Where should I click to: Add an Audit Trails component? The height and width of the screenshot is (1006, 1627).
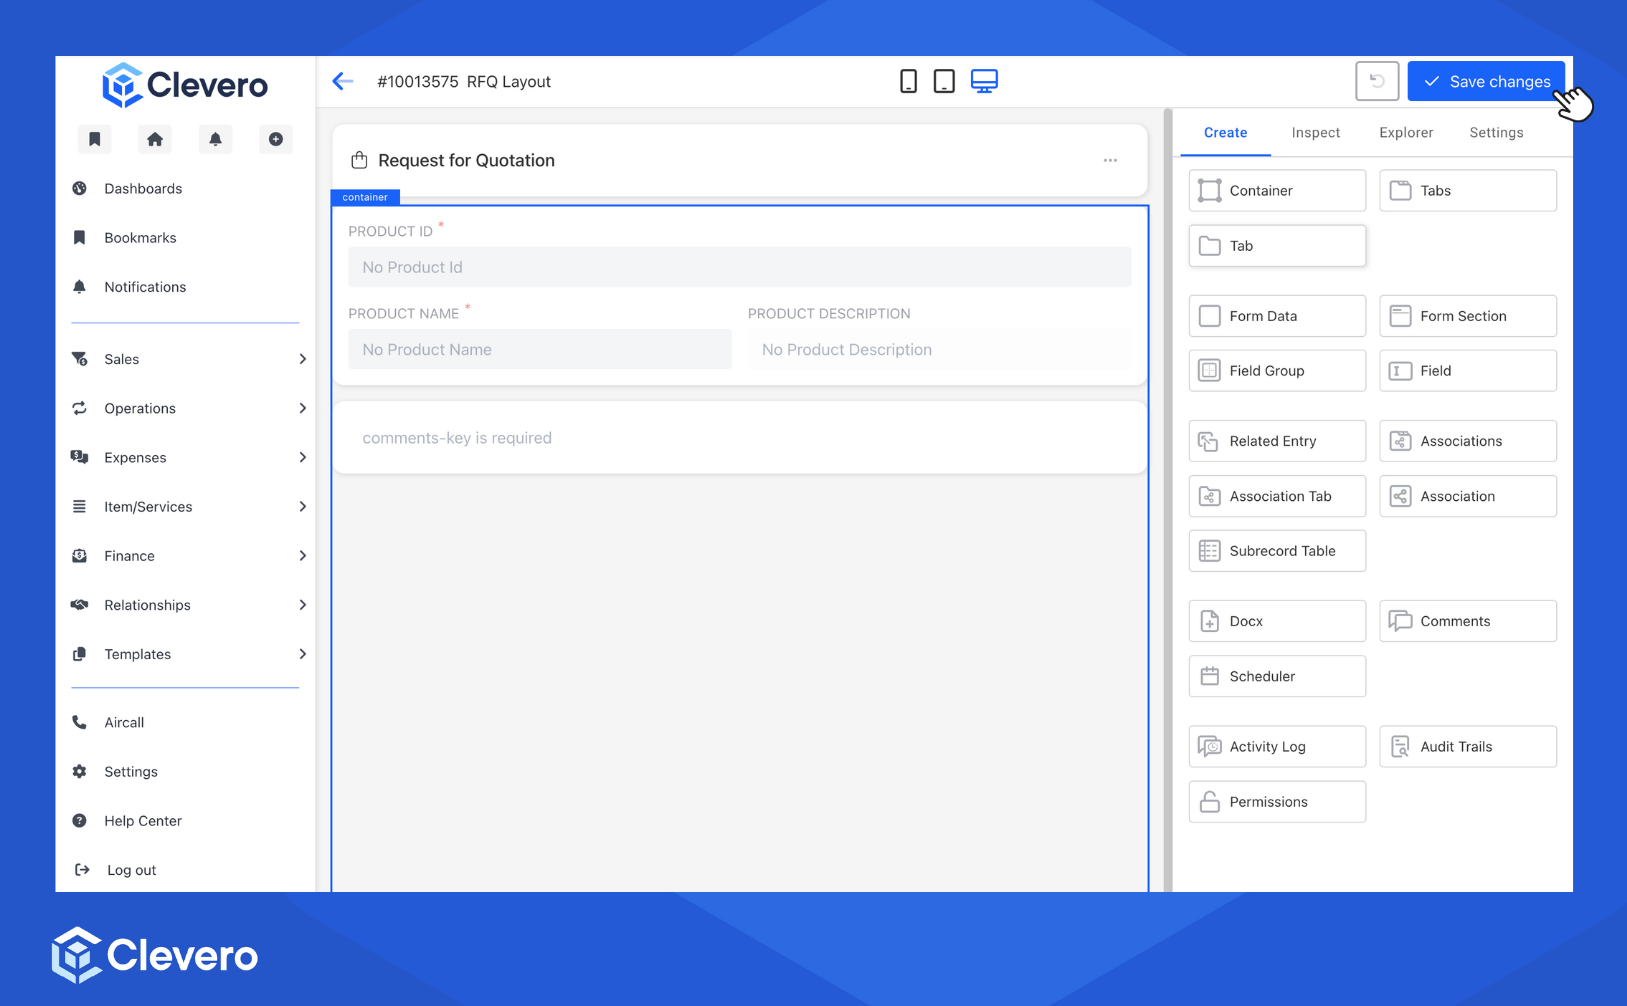coord(1468,747)
